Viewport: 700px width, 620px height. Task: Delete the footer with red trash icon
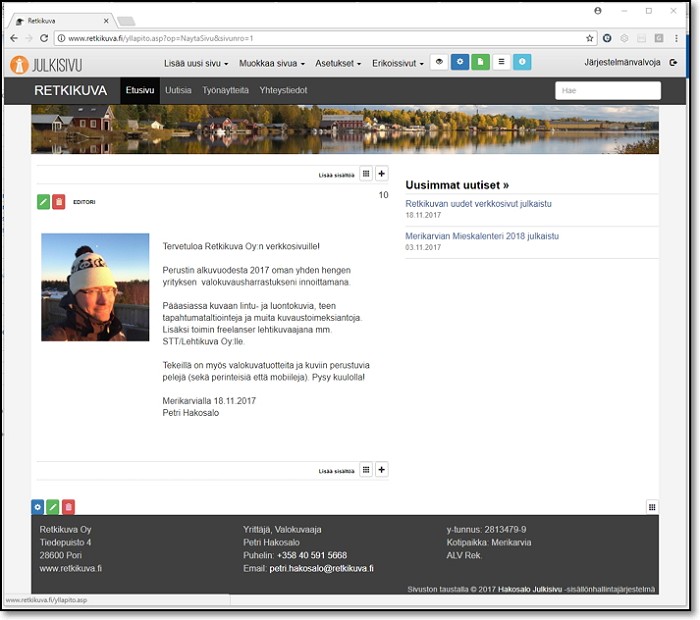tap(68, 507)
